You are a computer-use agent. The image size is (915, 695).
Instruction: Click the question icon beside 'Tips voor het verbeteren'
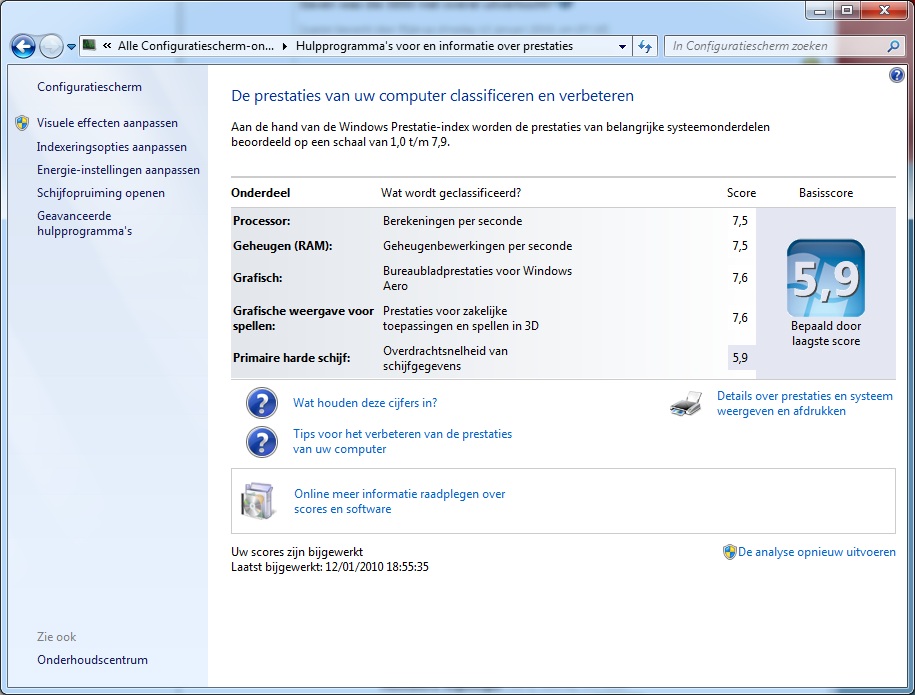pos(261,442)
